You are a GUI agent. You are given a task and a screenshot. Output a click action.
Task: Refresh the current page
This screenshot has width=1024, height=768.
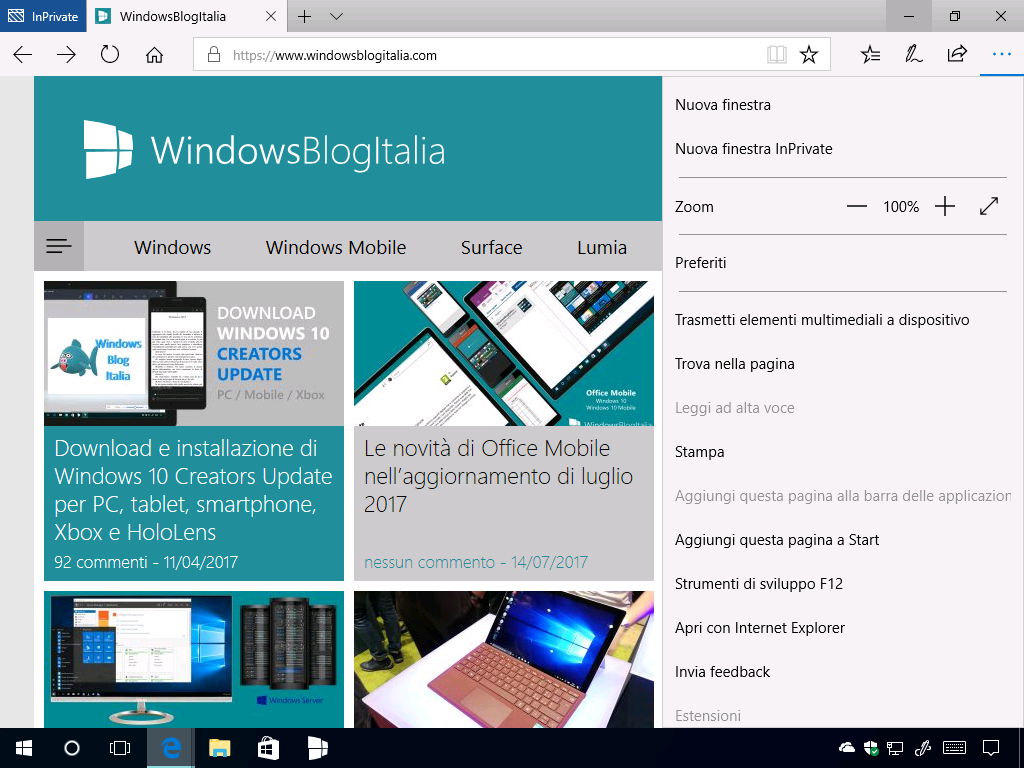tap(110, 54)
